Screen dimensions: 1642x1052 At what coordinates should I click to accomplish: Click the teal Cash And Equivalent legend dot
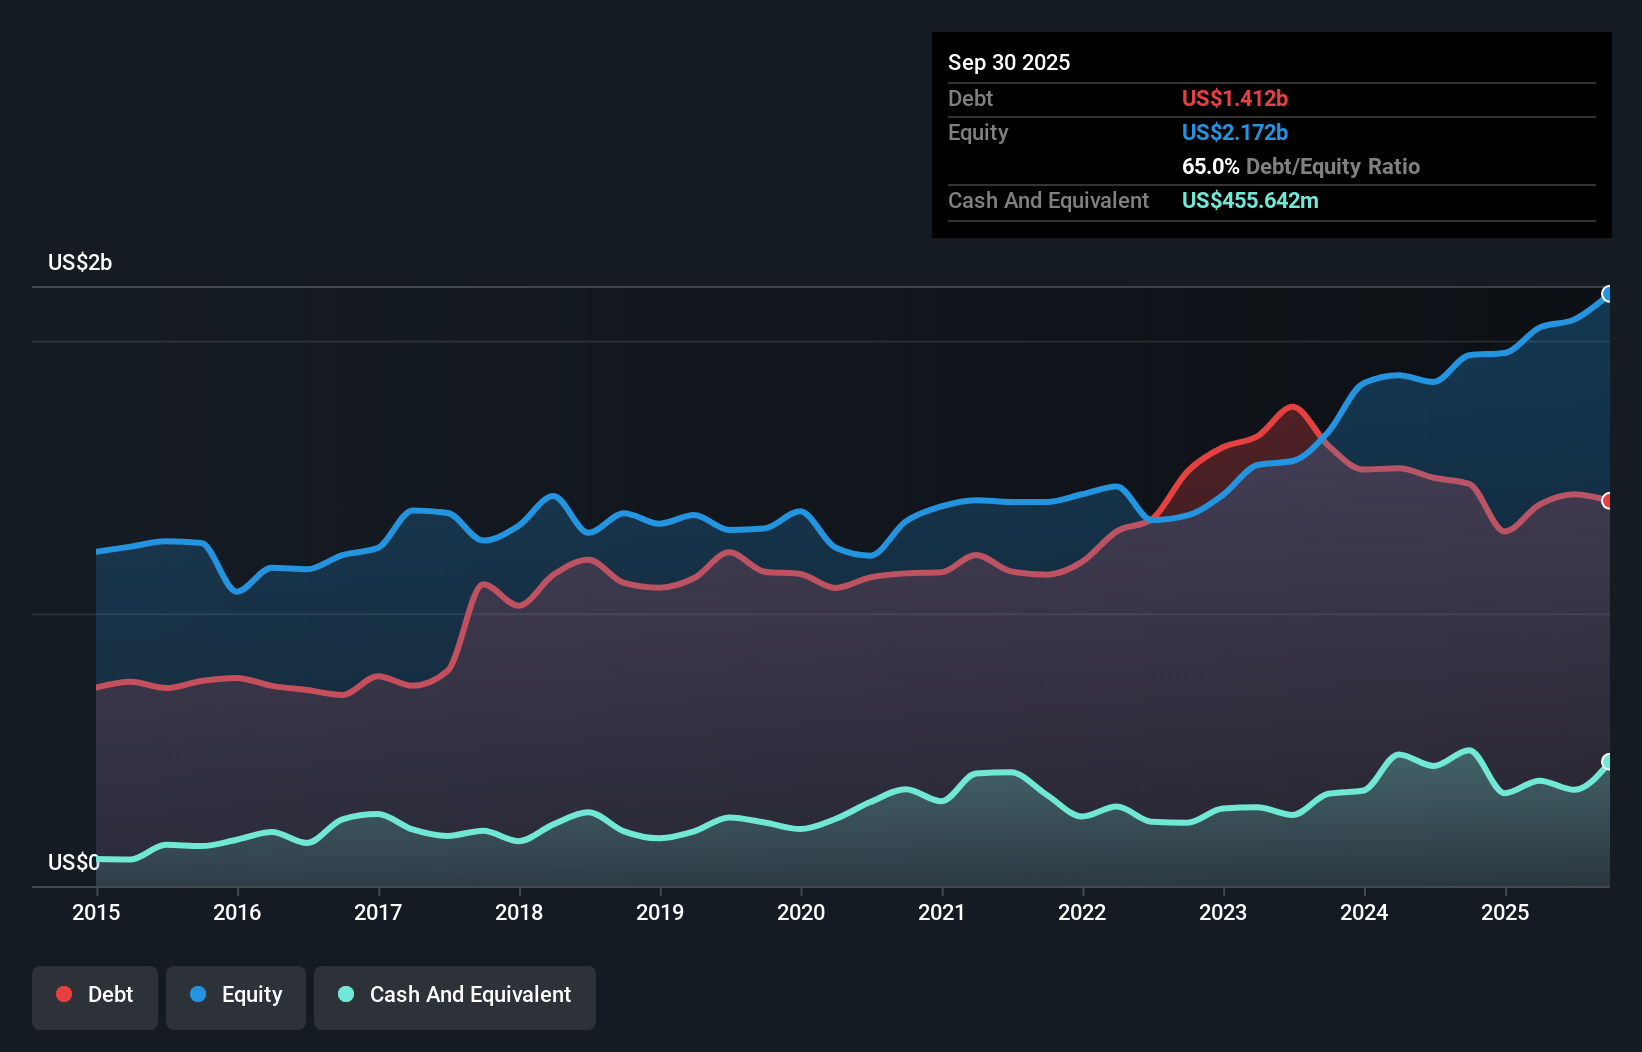click(344, 995)
